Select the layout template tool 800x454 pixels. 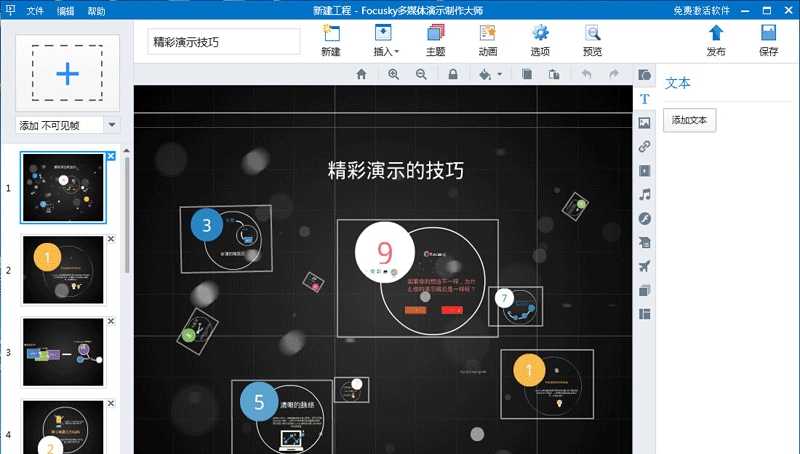(644, 314)
